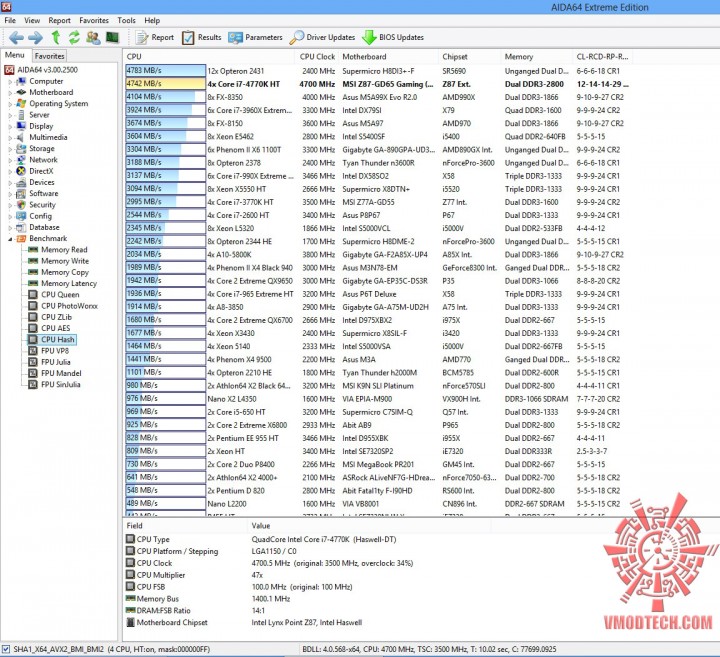Select the Nano X2 L4350 row

[377, 399]
